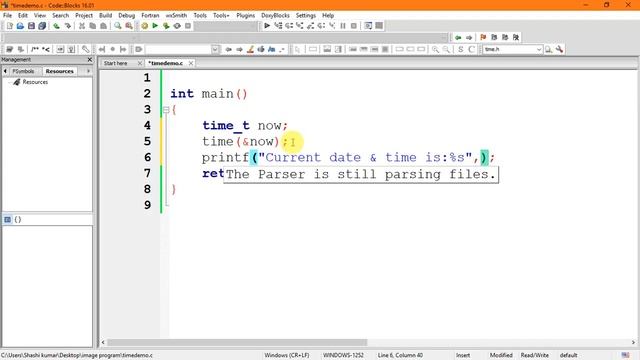
Task: Click inside the time.h search field
Action: (x=509, y=49)
